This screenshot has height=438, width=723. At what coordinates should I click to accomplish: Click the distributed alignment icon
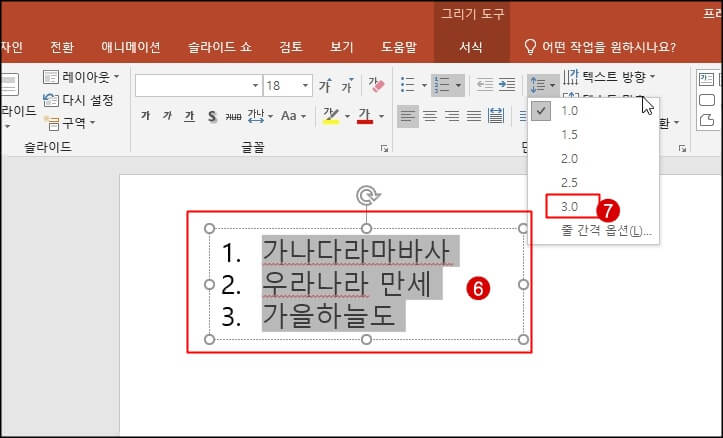click(496, 116)
